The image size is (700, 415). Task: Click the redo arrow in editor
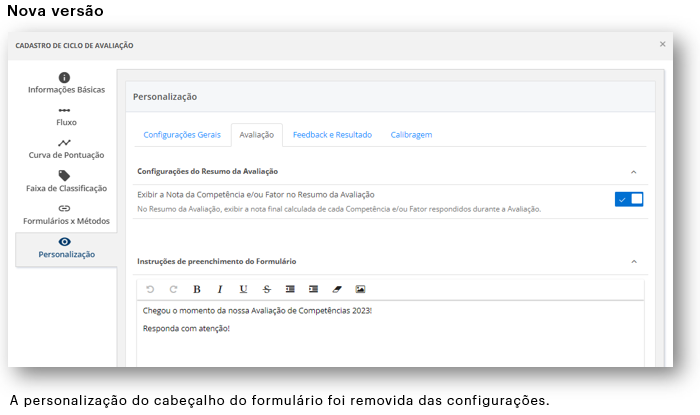173,289
